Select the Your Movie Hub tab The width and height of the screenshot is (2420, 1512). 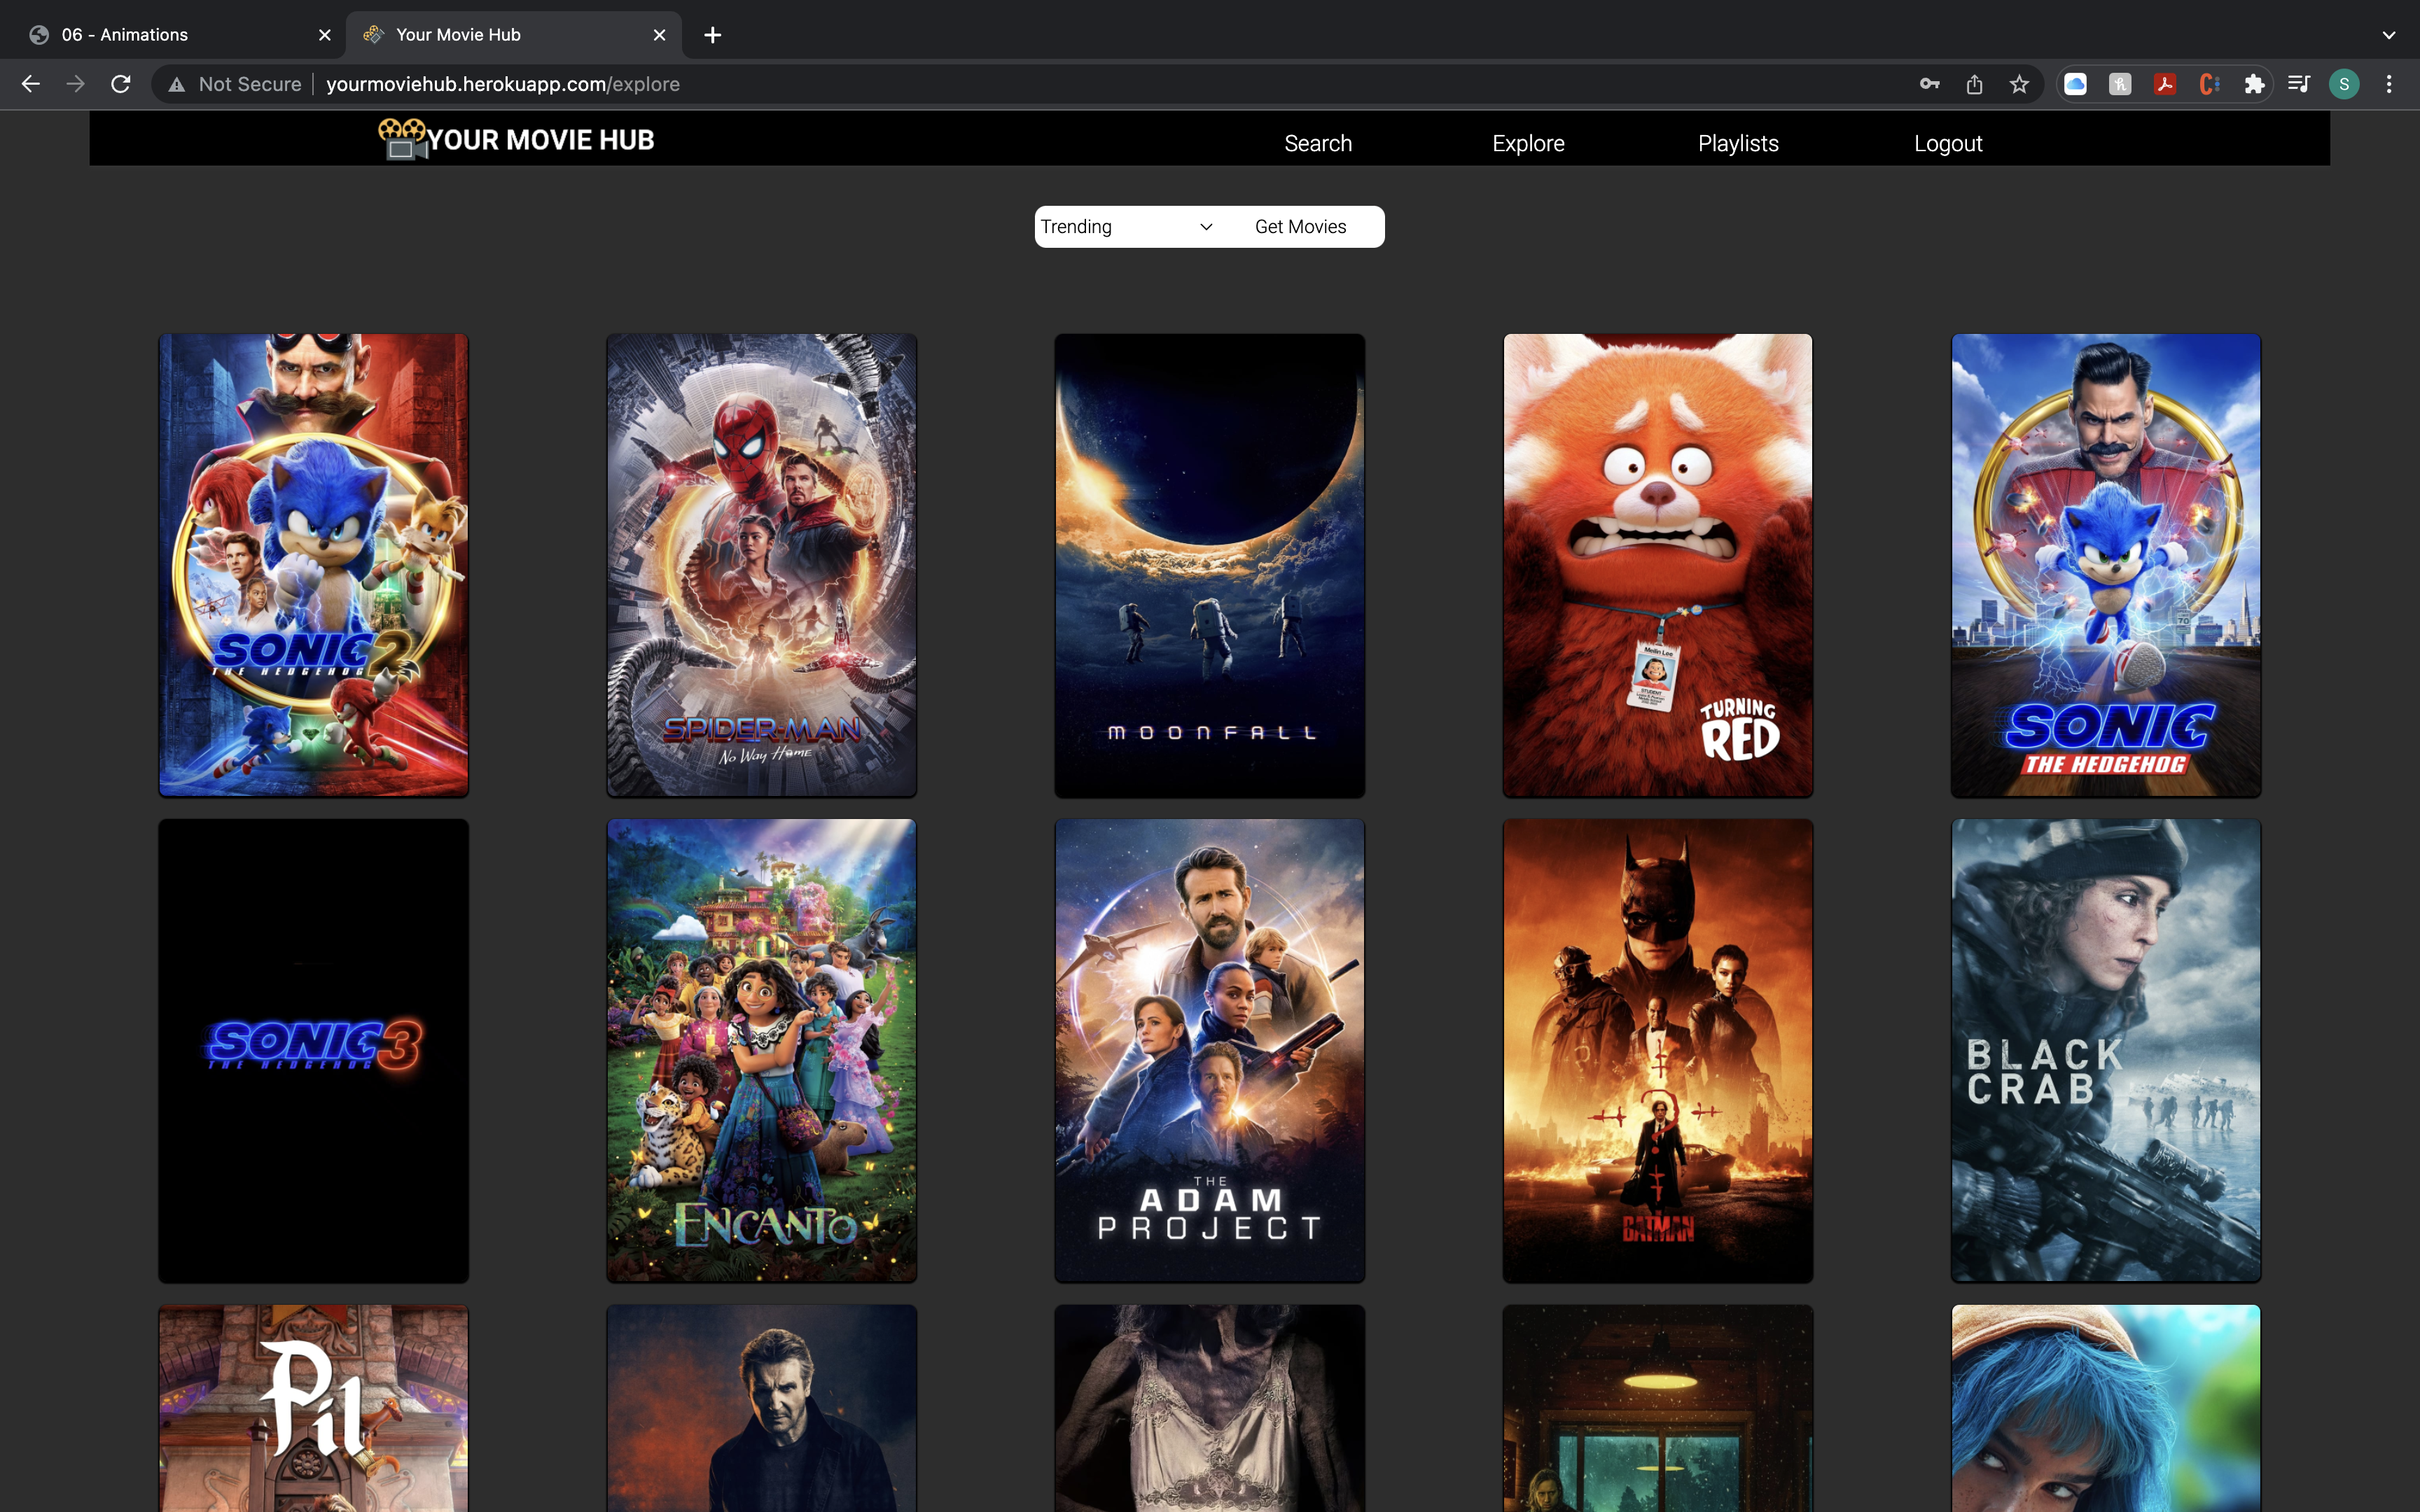[514, 35]
